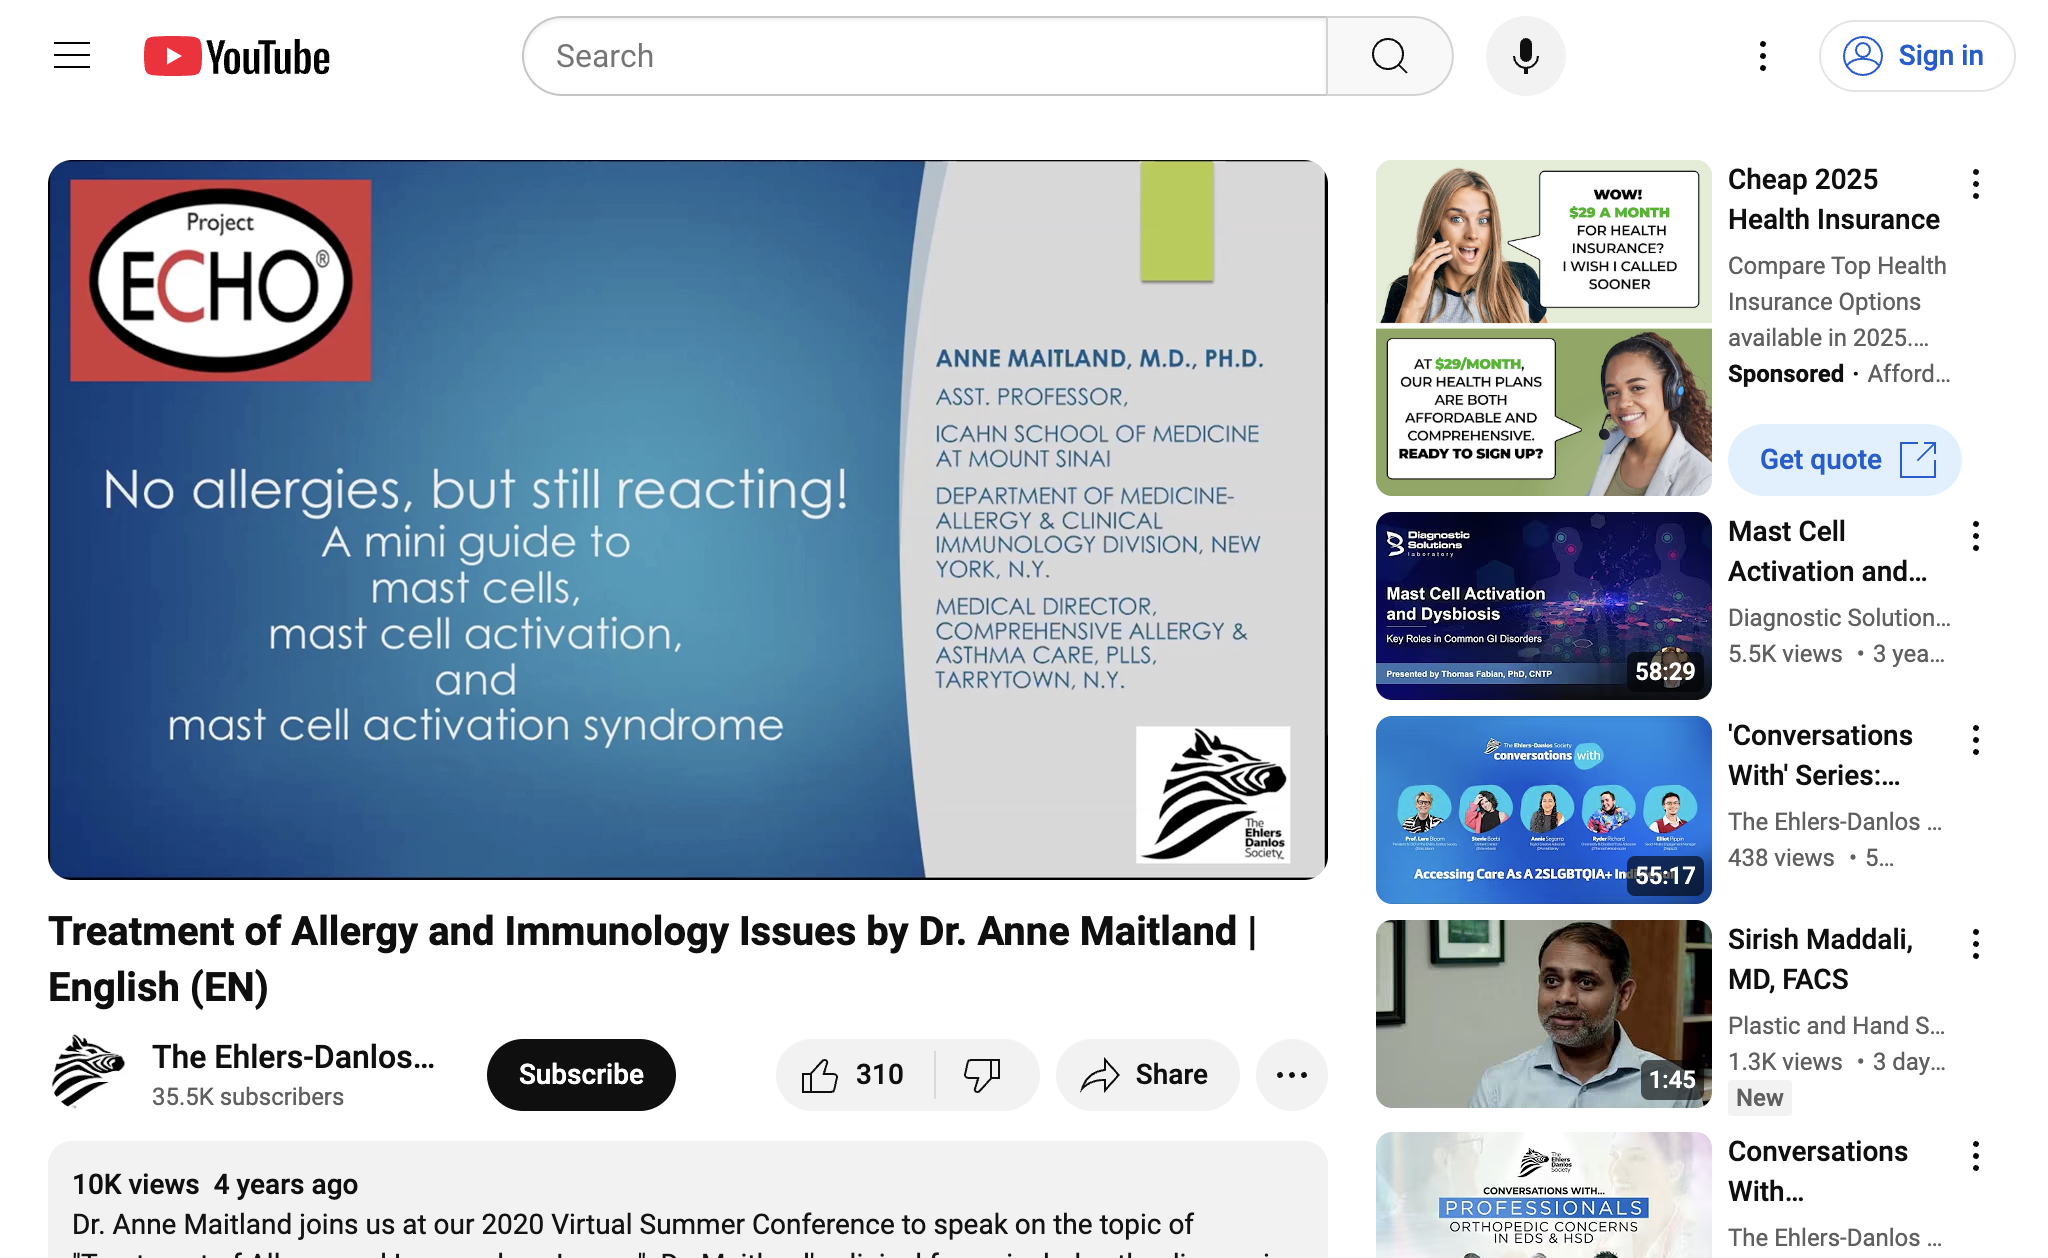The width and height of the screenshot is (2048, 1258).
Task: Open Sirish Maddali video thumbnail
Action: [1544, 1014]
